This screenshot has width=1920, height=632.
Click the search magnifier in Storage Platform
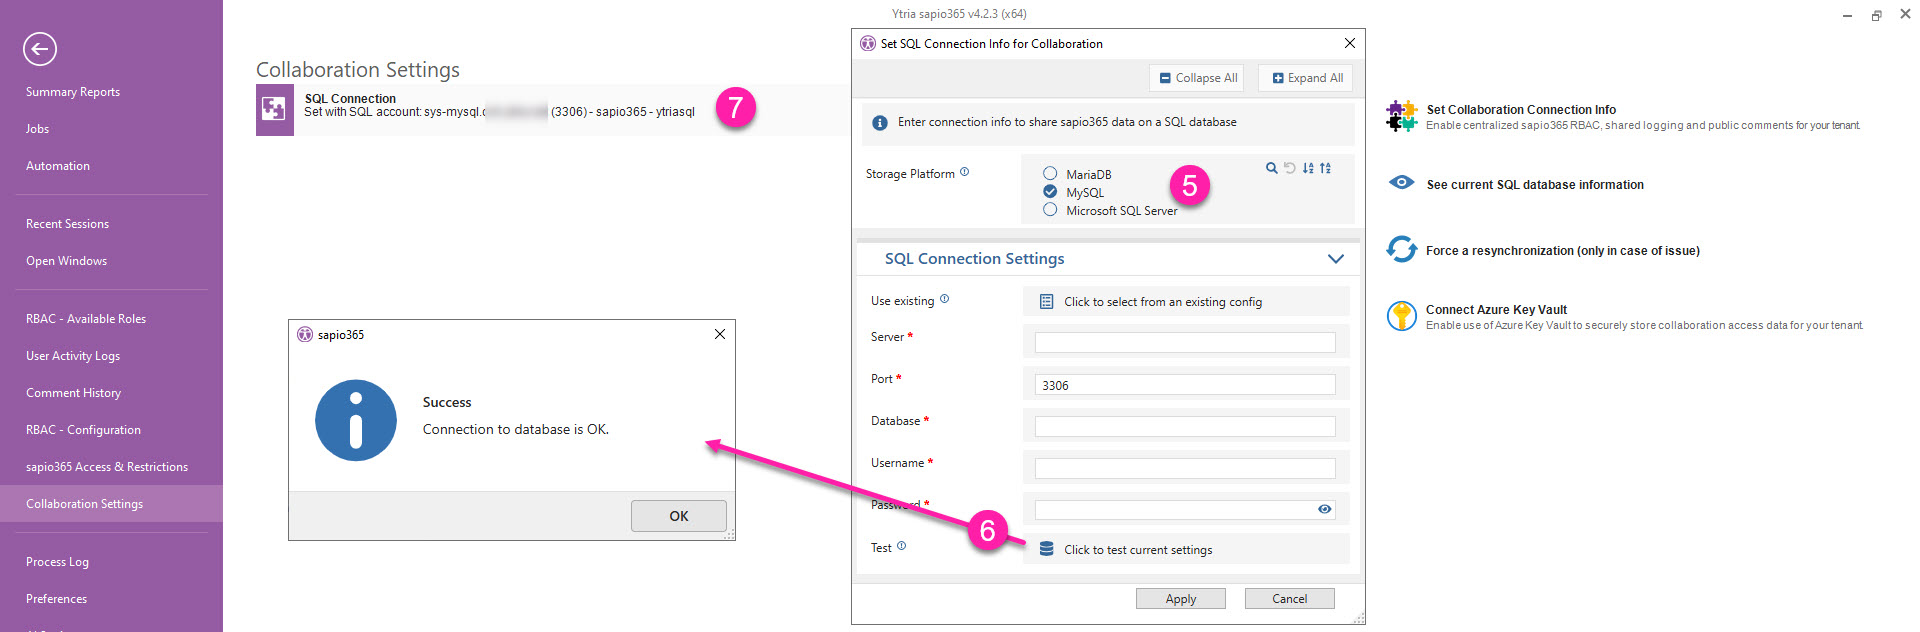pos(1271,168)
